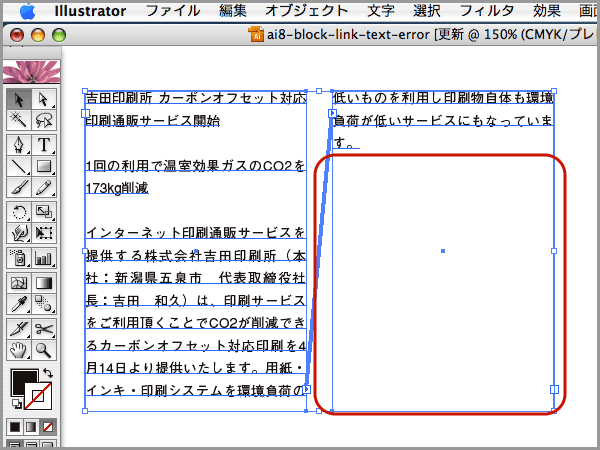Click the text '月14日より提供いたします。用紙・'
The height and width of the screenshot is (450, 600).
point(196,368)
